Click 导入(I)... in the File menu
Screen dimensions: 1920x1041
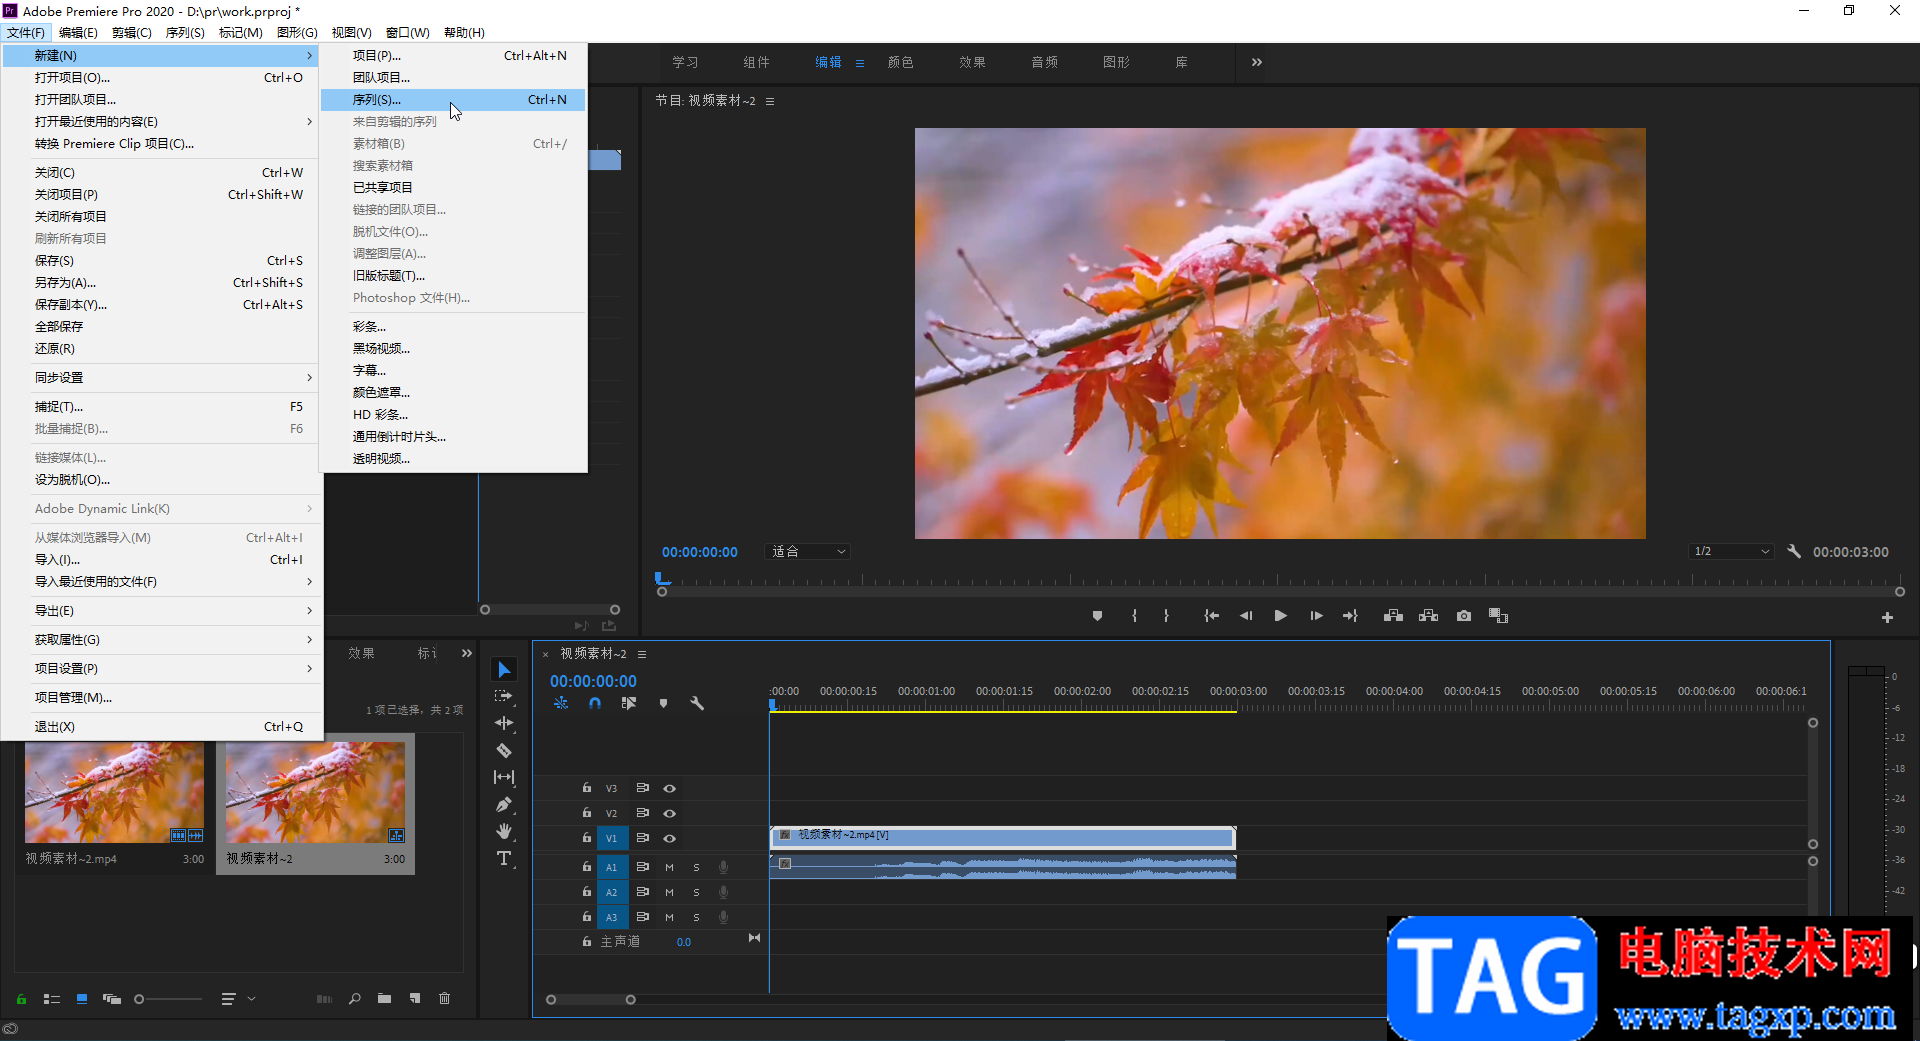[x=57, y=560]
